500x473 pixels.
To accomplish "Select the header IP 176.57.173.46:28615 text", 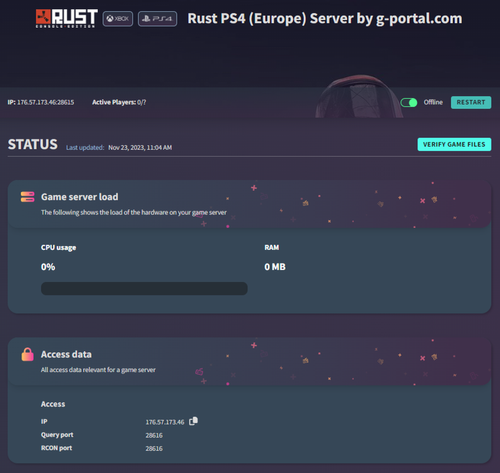I will pyautogui.click(x=41, y=102).
